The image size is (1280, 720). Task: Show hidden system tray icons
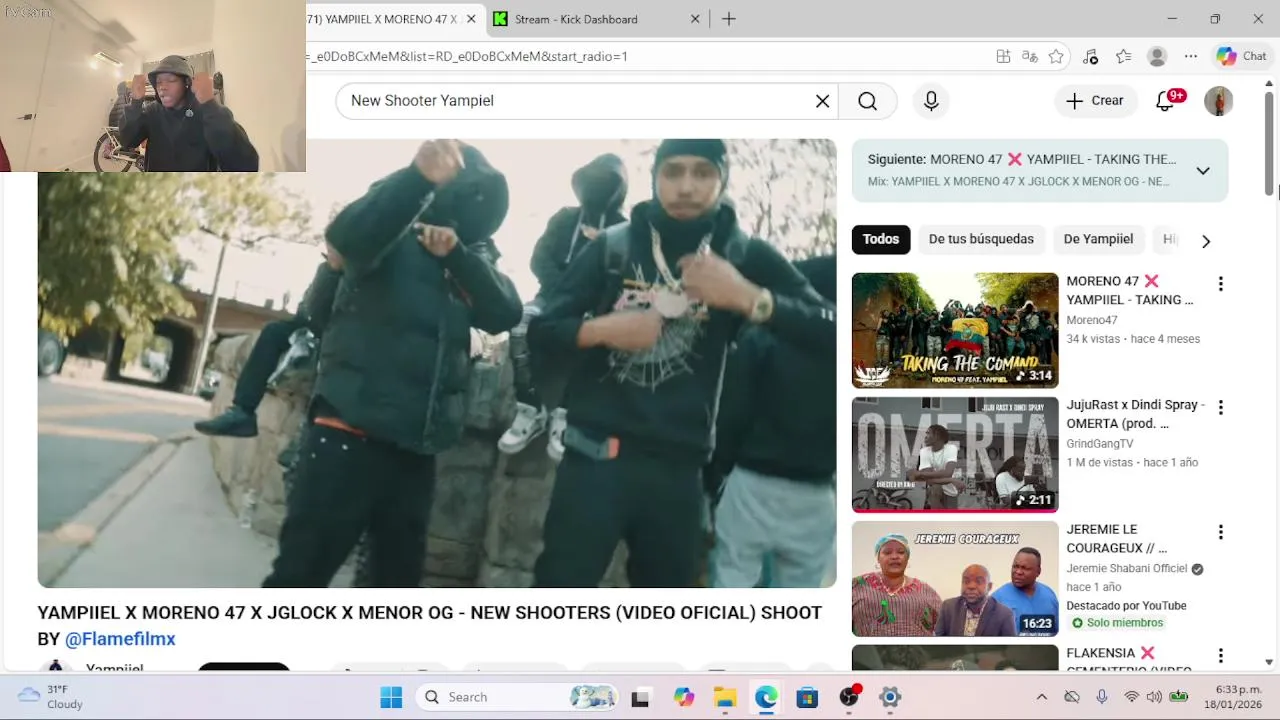pyautogui.click(x=1041, y=697)
